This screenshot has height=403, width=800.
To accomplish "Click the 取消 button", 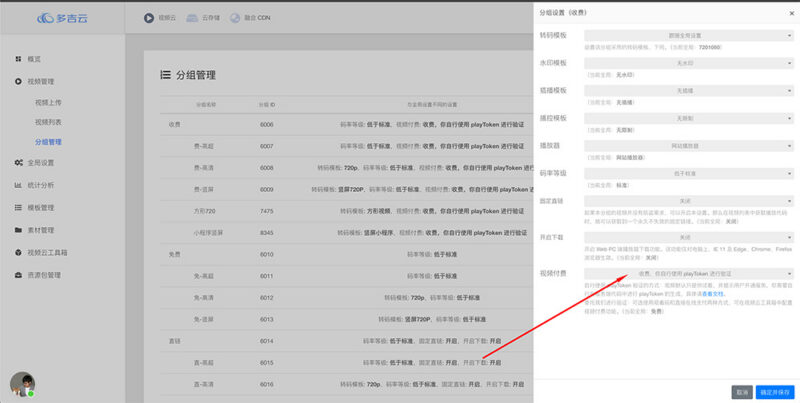I will [x=741, y=391].
